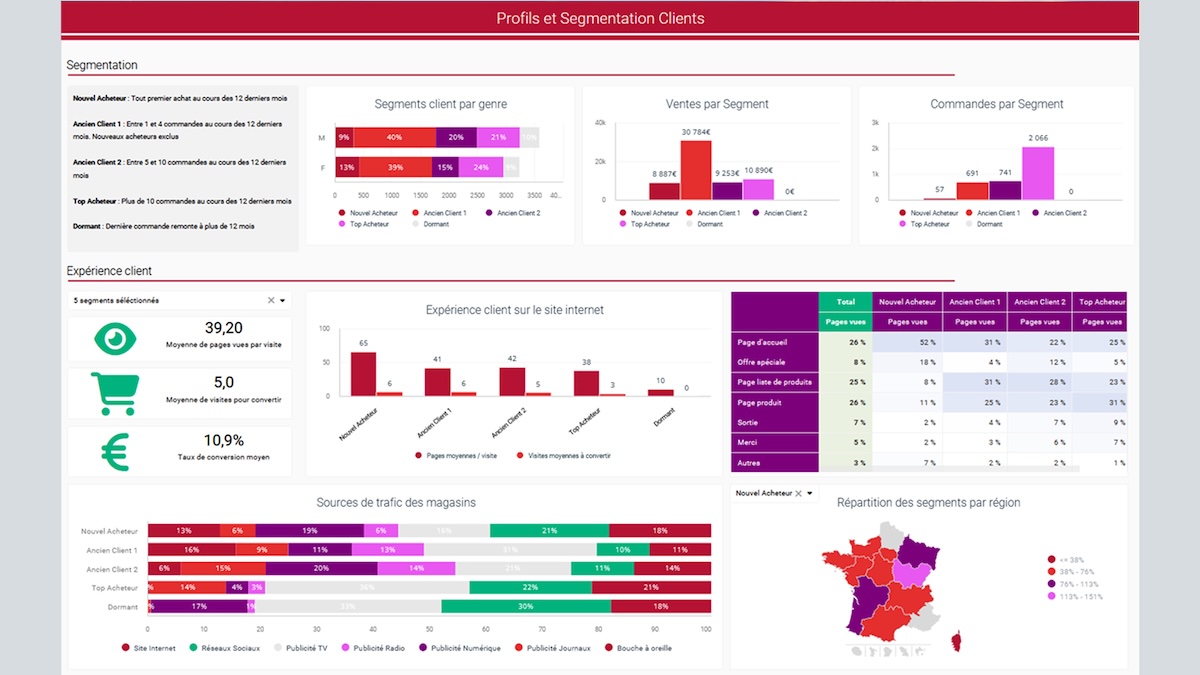Clear the 5 segments filter with X
The height and width of the screenshot is (675, 1200).
[x=270, y=300]
